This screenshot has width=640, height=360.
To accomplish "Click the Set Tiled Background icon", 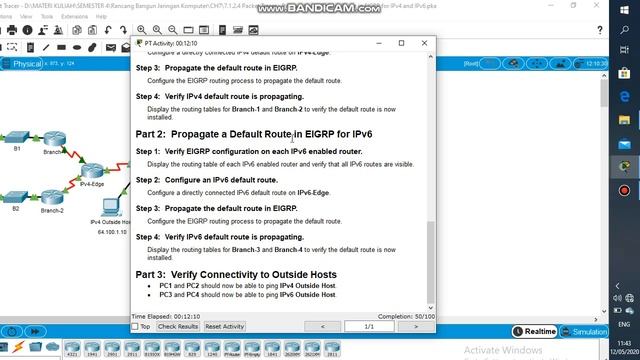I will click(561, 64).
